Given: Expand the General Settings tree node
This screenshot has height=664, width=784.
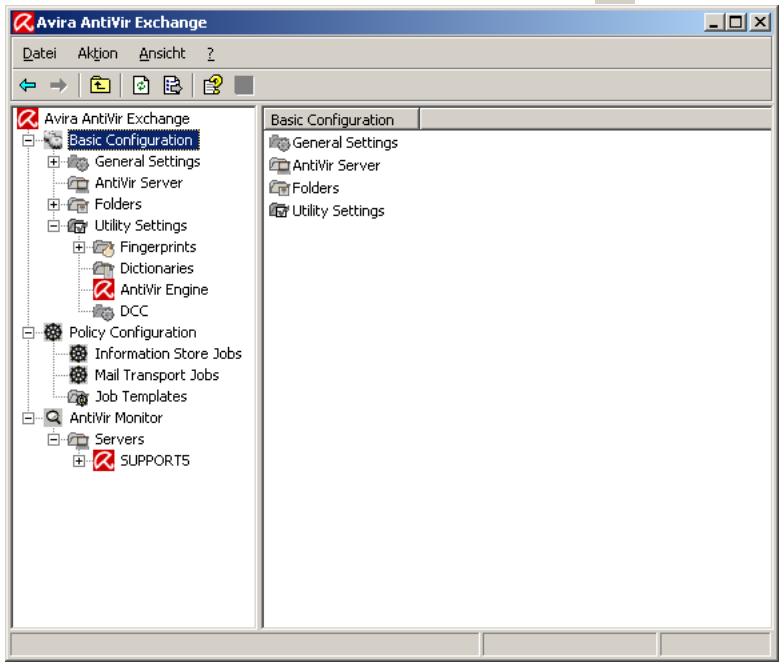Looking at the screenshot, I should click(54, 162).
